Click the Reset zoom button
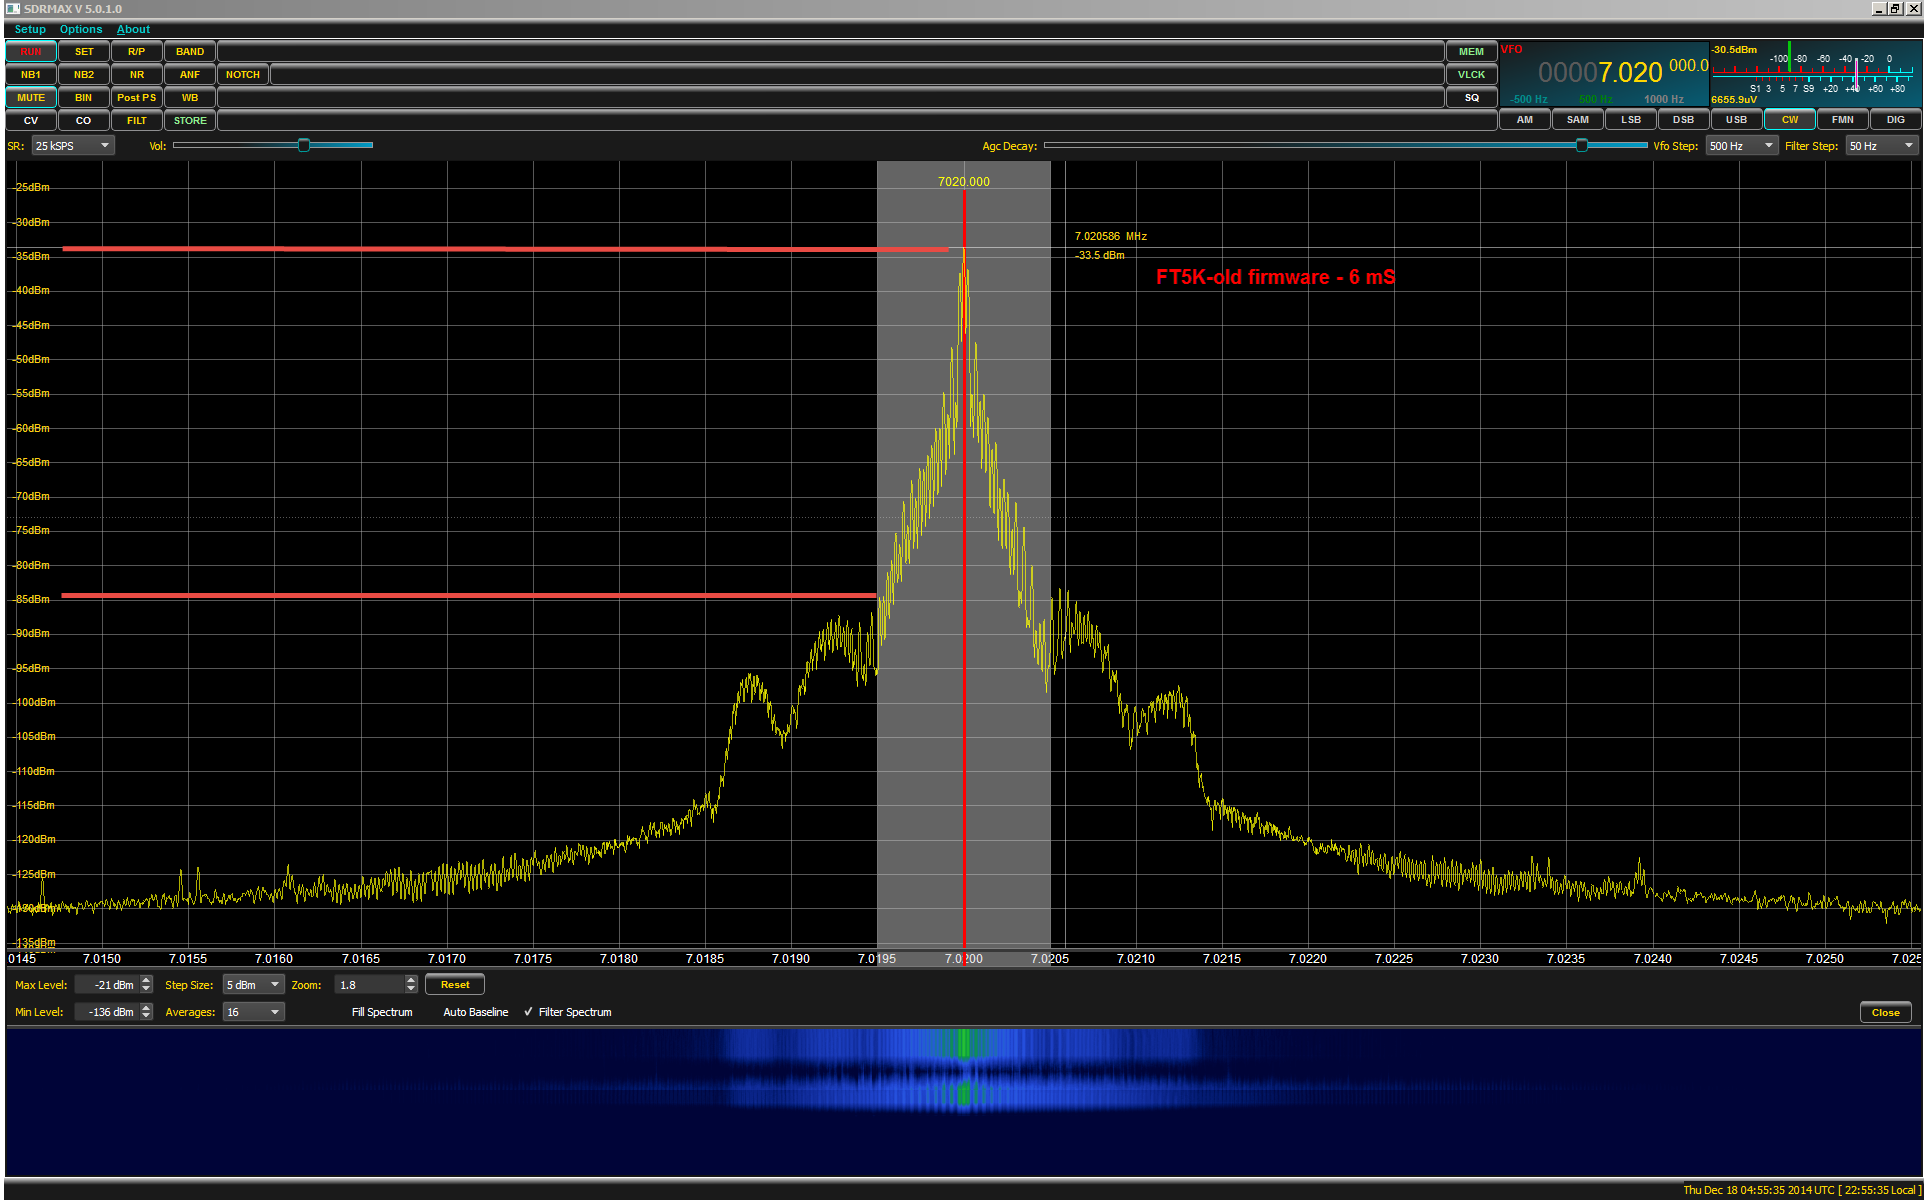 (x=455, y=985)
